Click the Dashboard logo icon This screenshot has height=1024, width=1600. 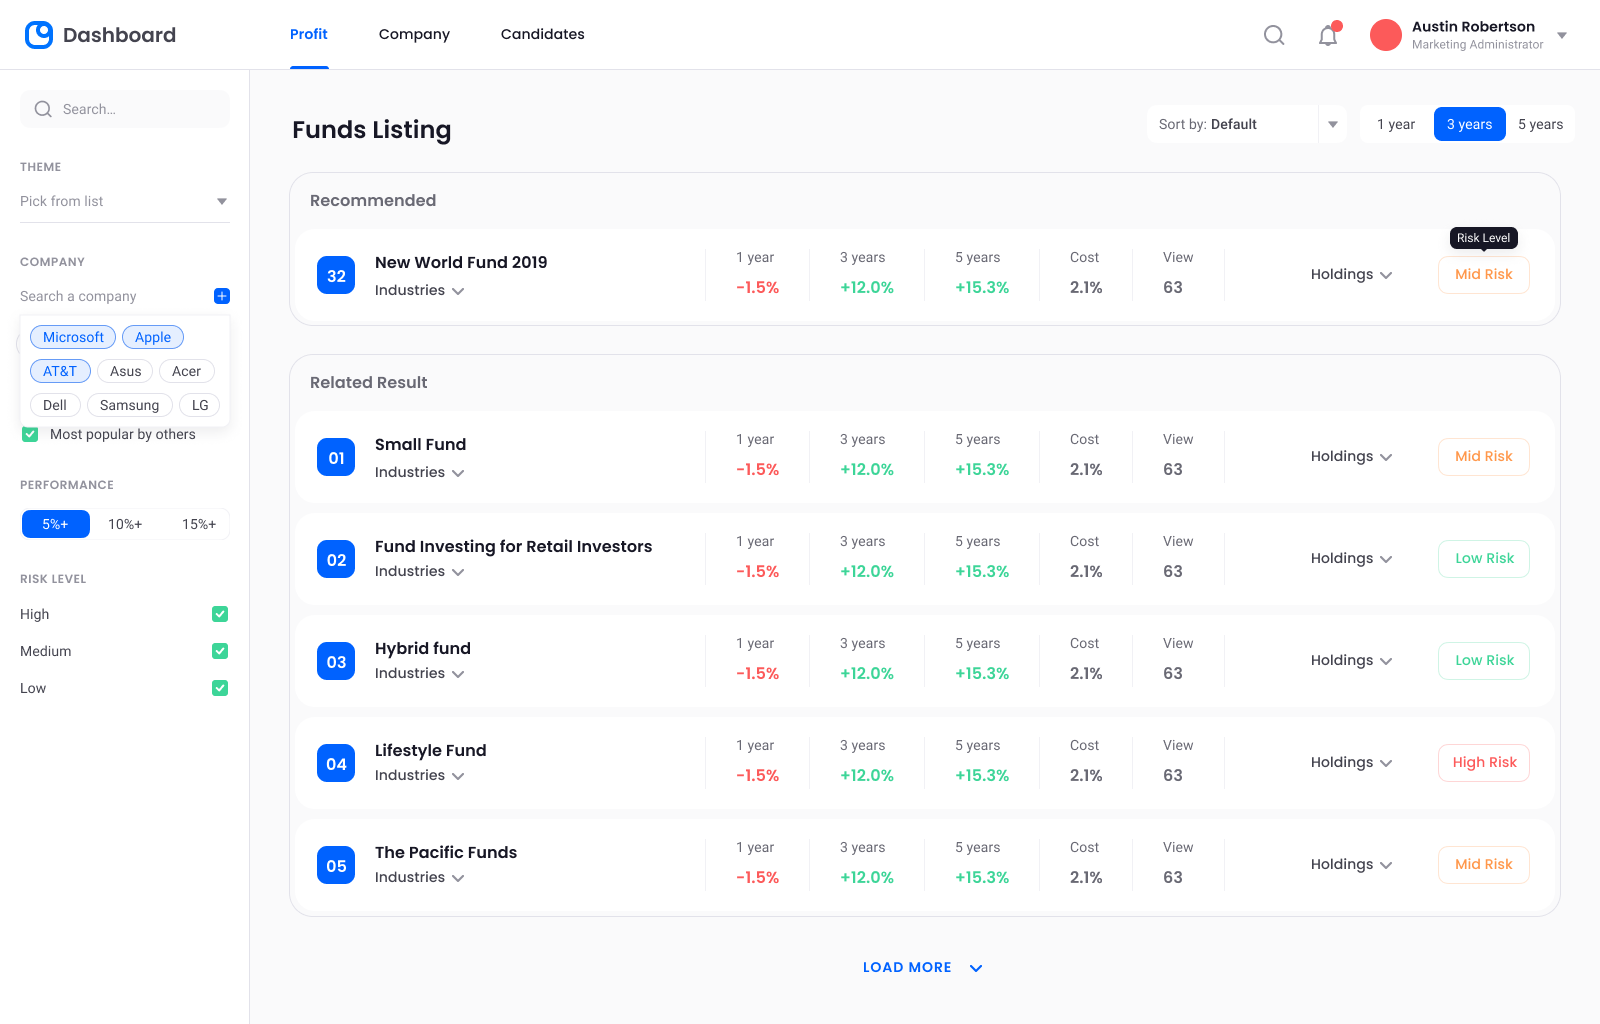coord(39,35)
